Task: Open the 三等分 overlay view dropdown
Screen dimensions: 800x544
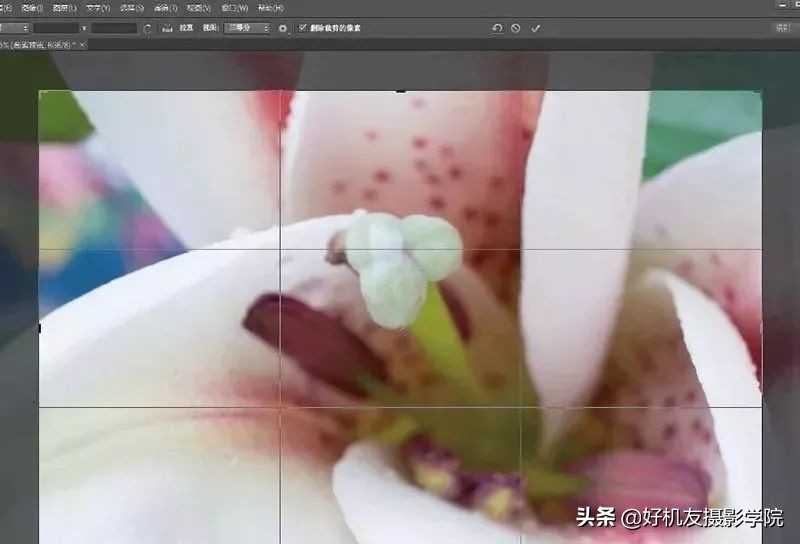Action: click(x=247, y=28)
